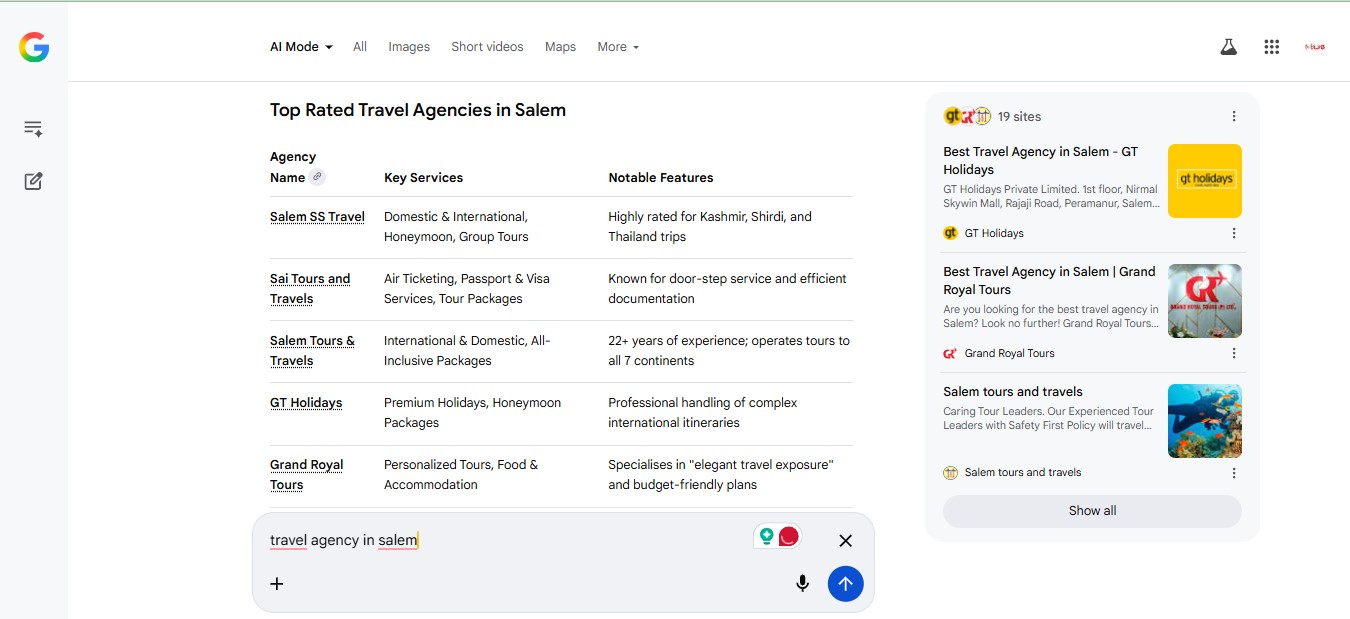Open Search Labs flask icon

[x=1228, y=47]
